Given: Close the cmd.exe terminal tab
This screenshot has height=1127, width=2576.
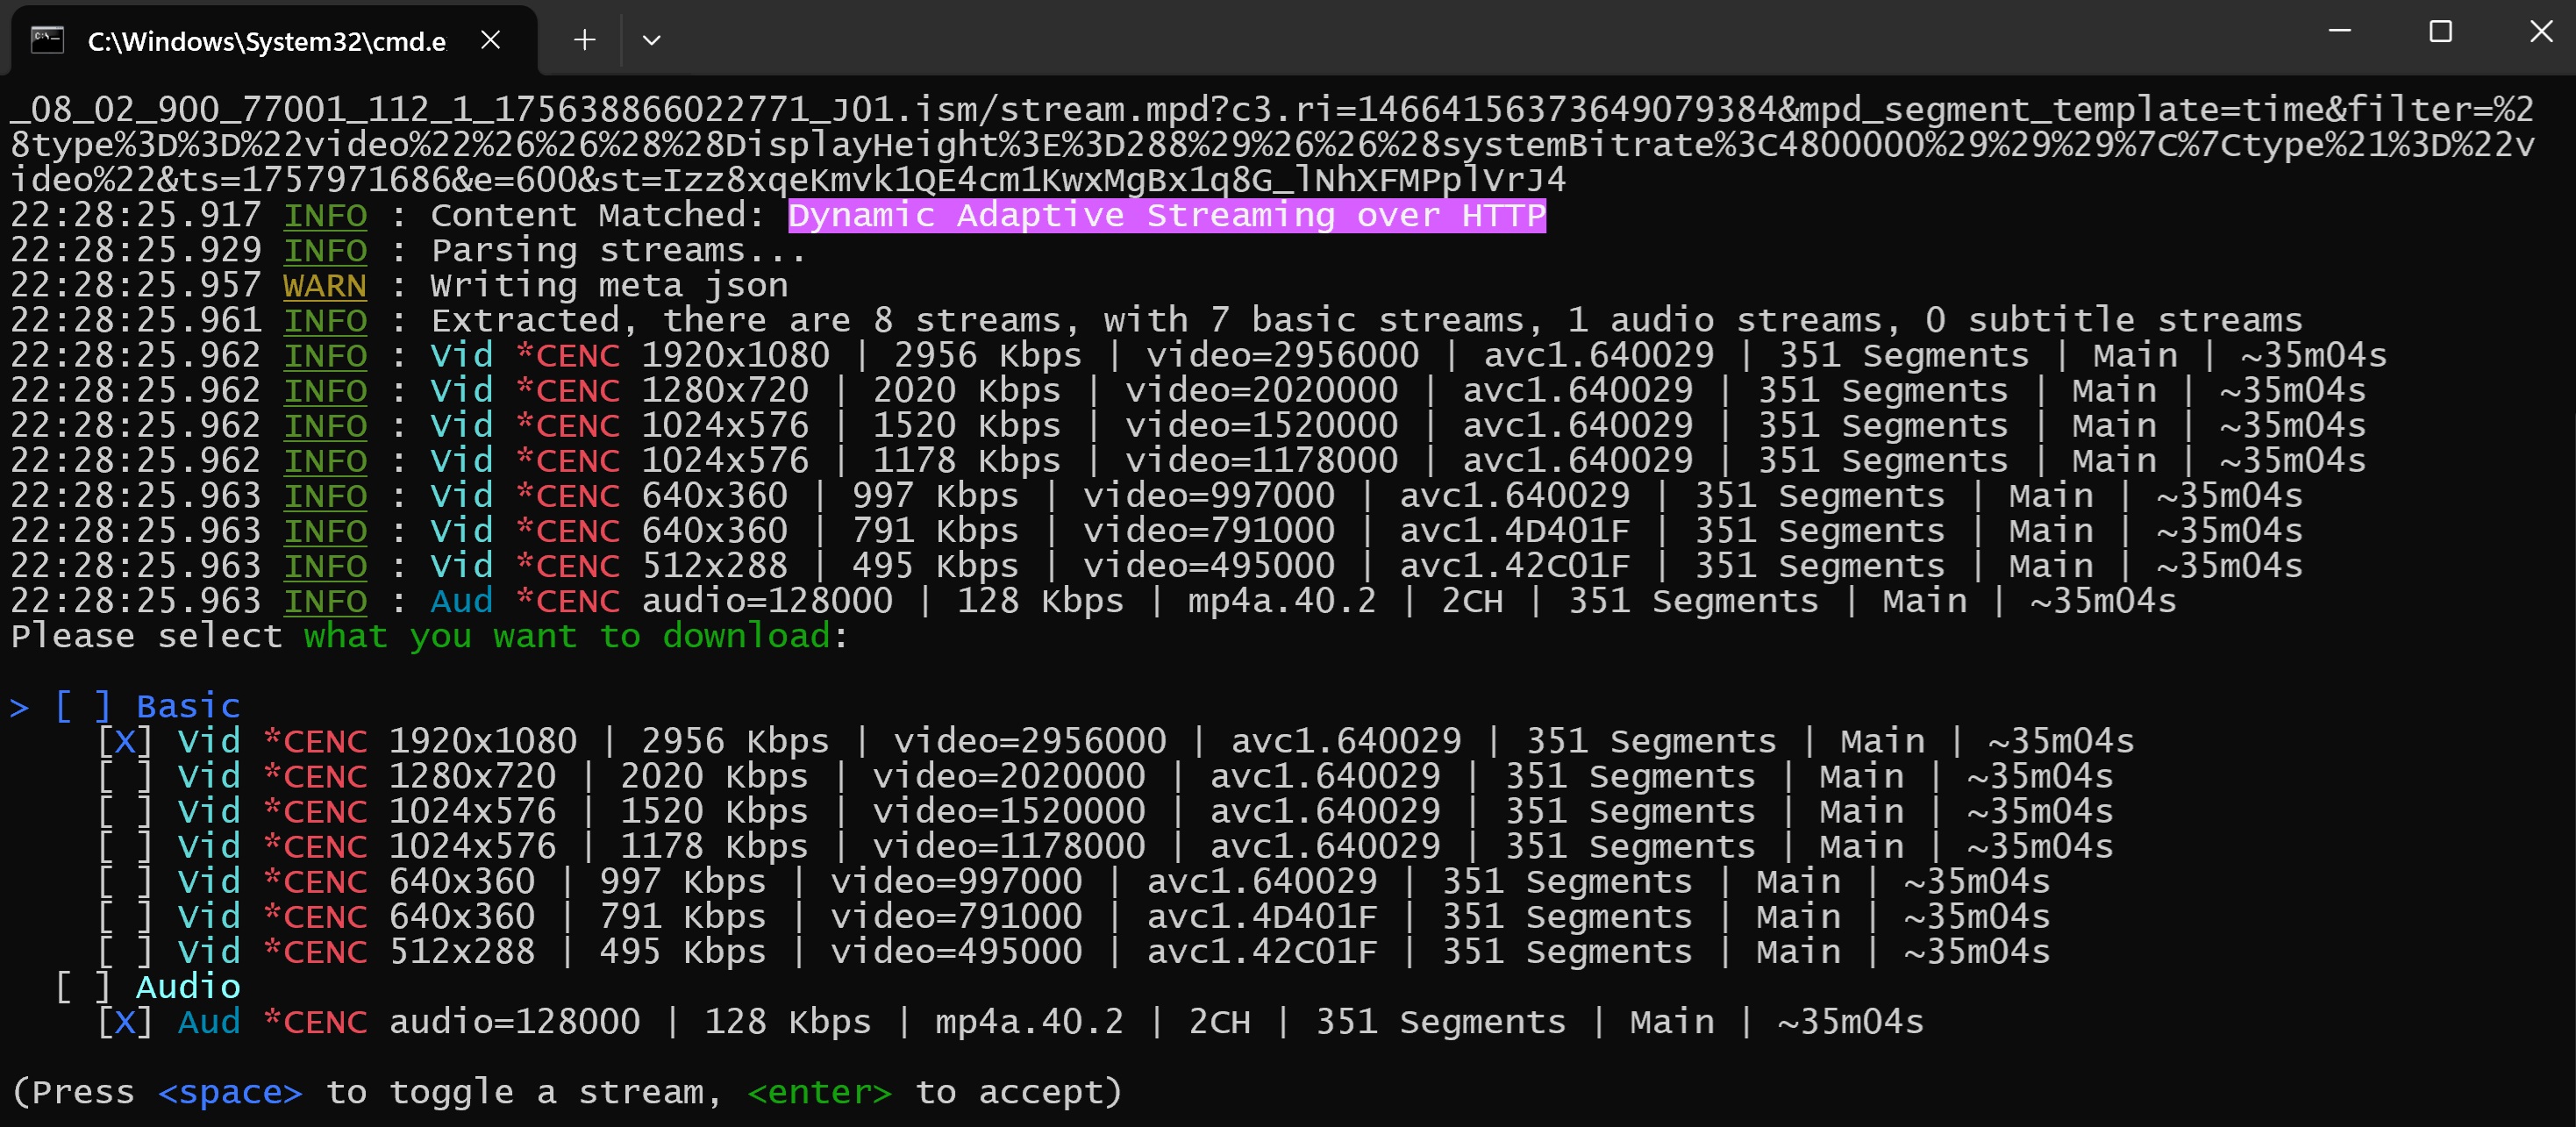Looking at the screenshot, I should (x=490, y=40).
